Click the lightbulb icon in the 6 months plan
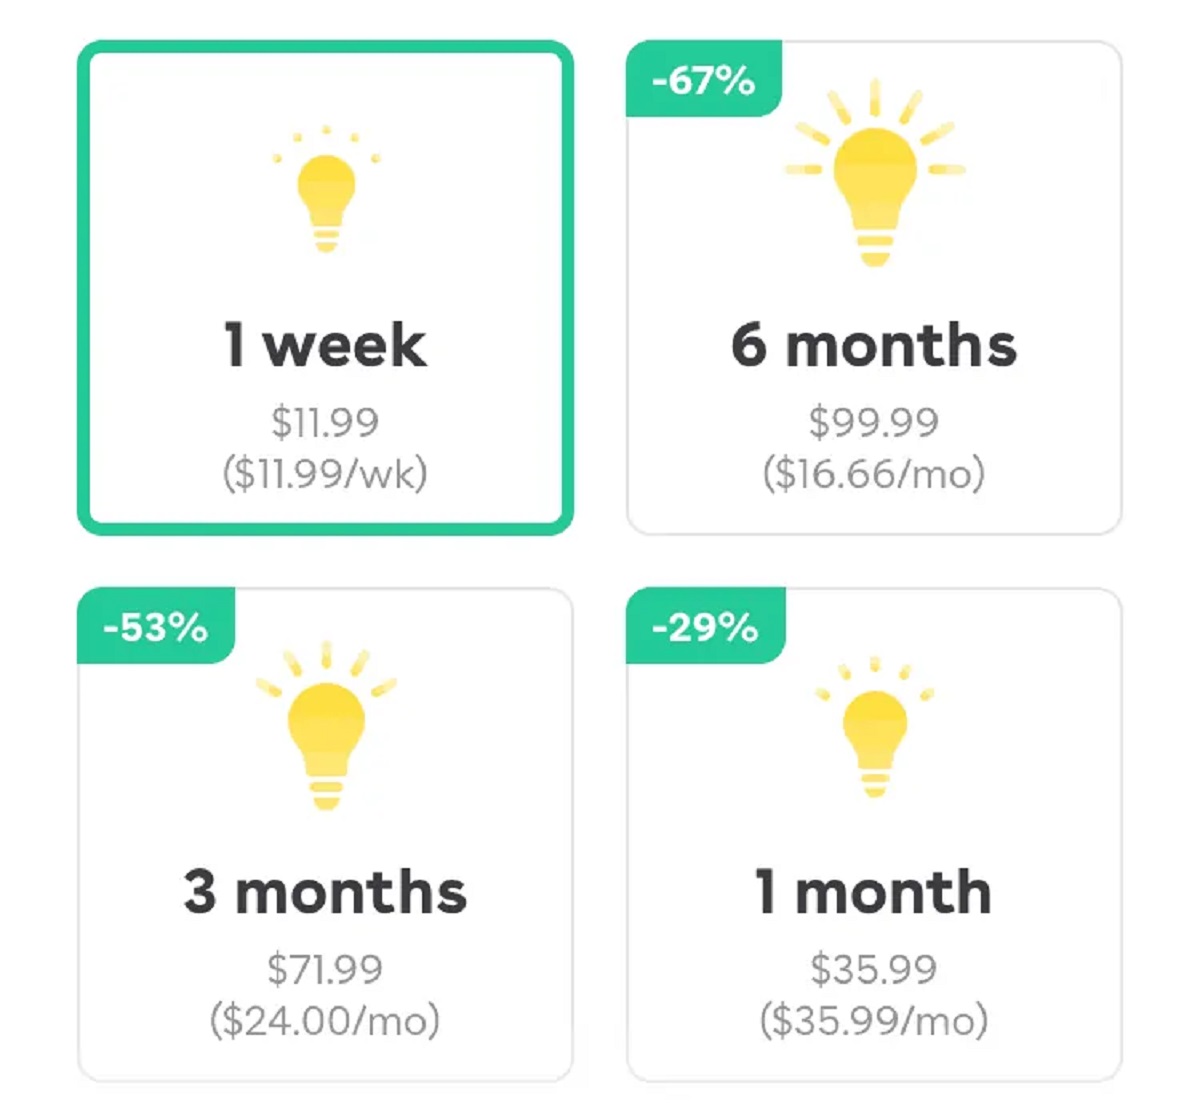 [875, 180]
